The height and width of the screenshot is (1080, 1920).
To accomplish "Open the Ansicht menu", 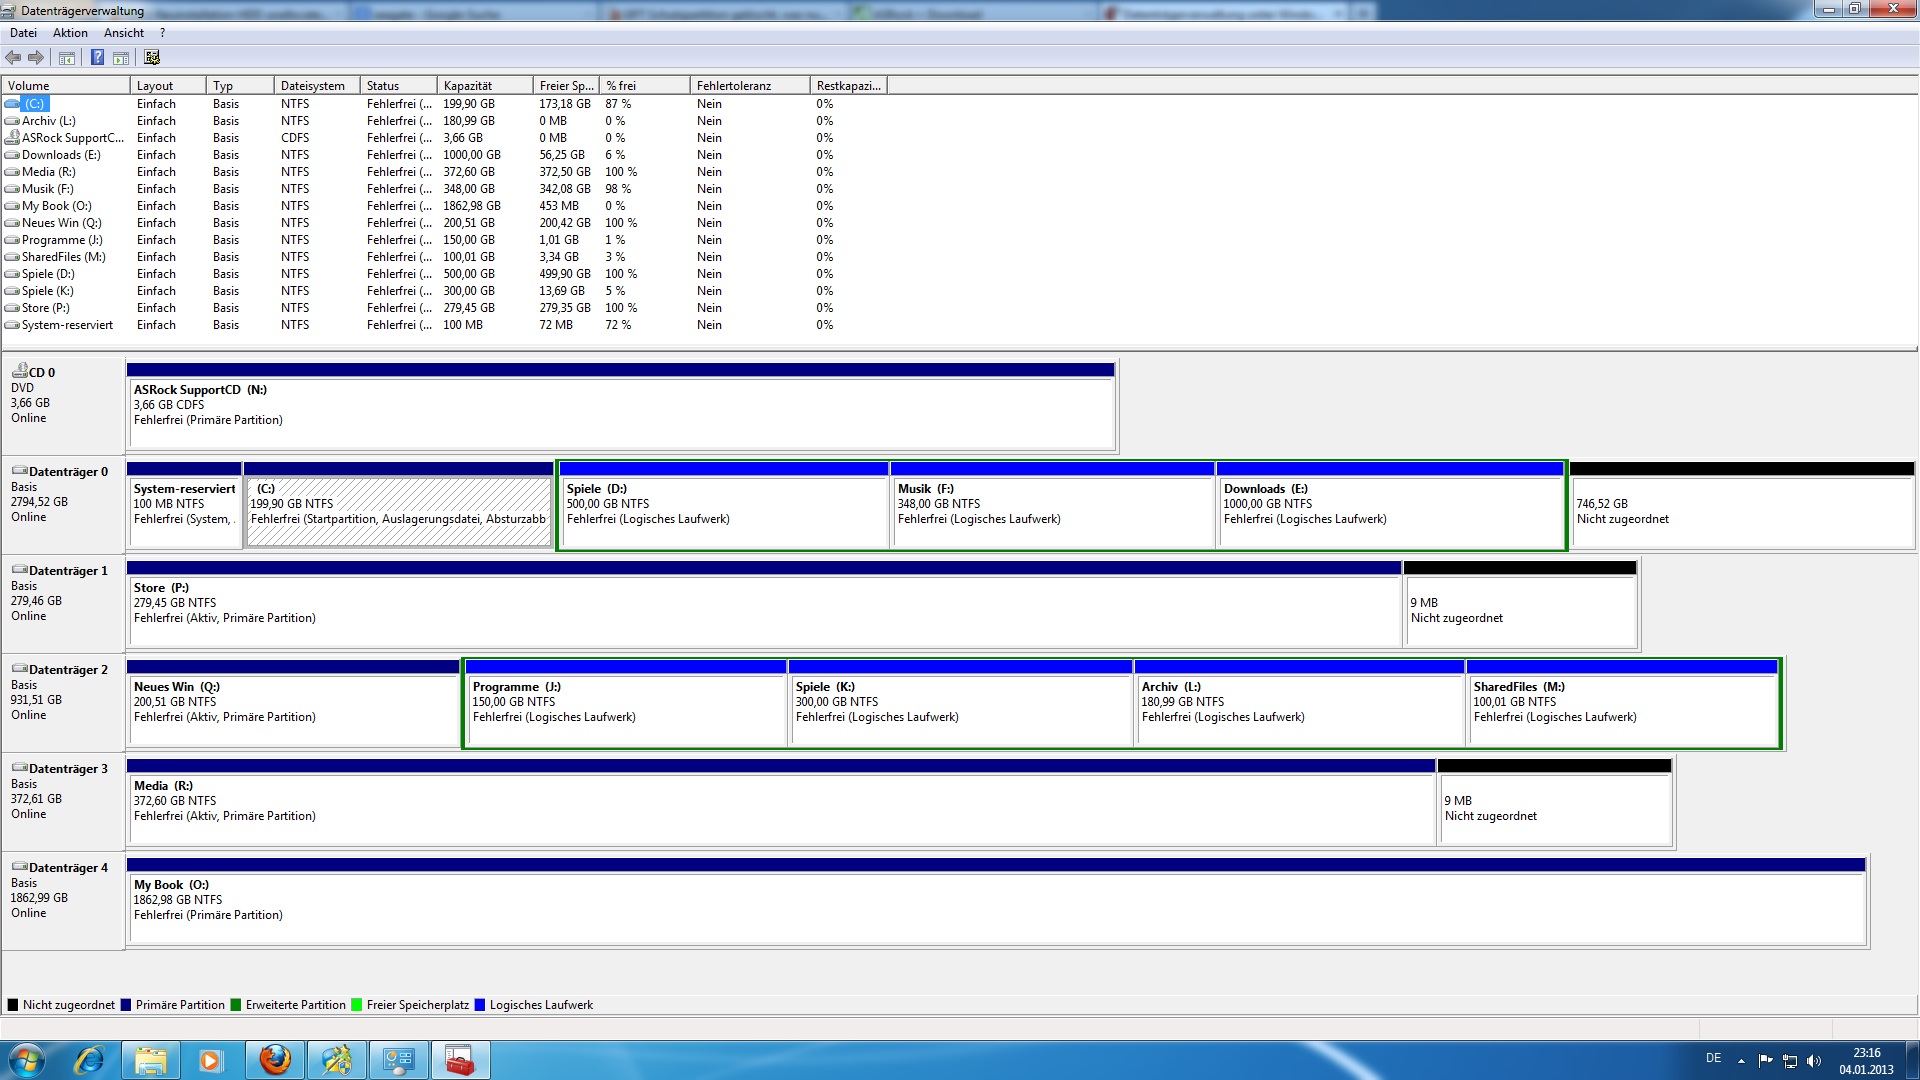I will 124,33.
